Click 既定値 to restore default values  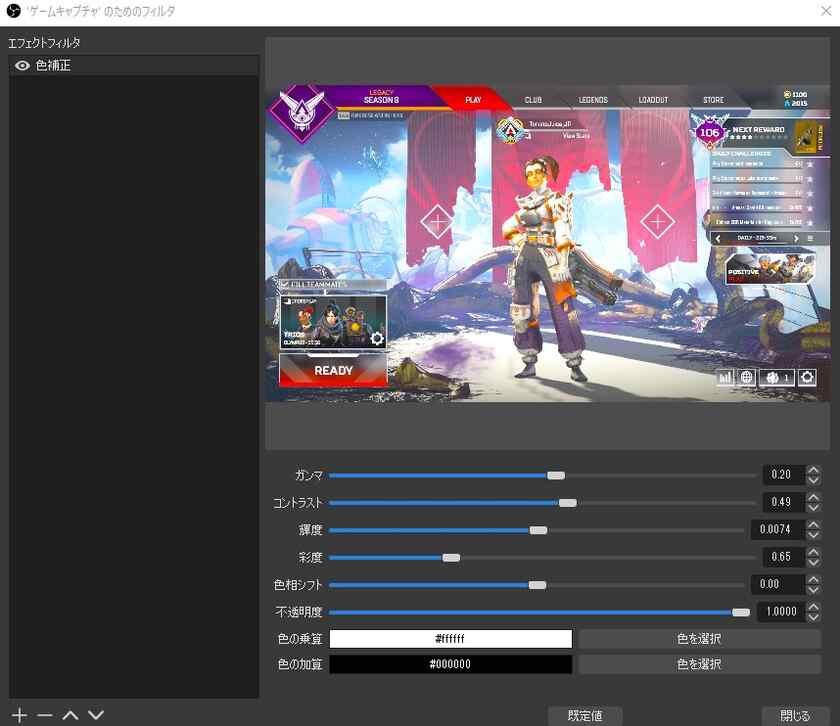583,716
